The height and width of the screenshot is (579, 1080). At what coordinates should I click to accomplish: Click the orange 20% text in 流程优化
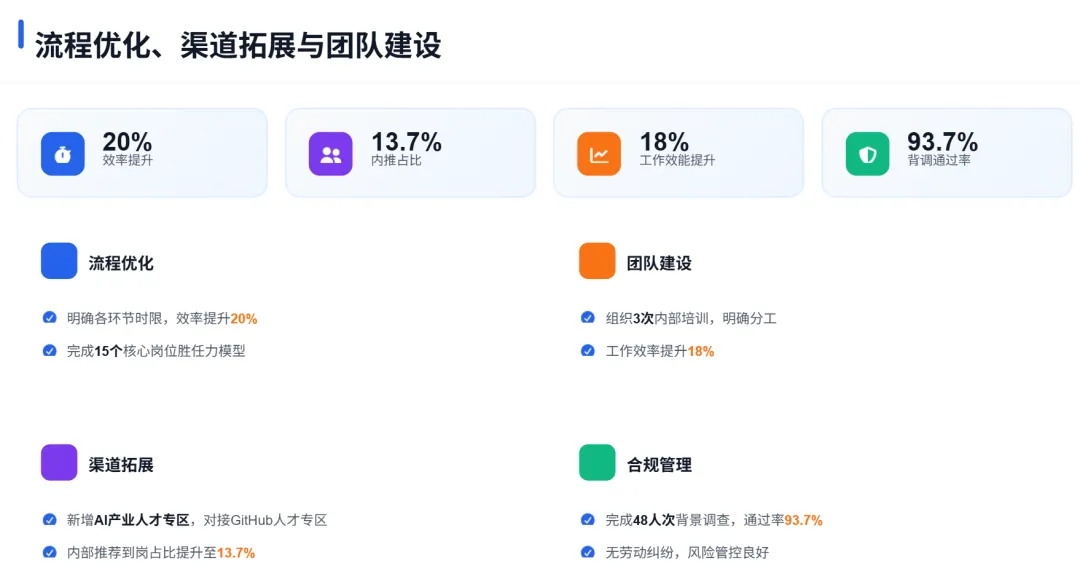(244, 319)
